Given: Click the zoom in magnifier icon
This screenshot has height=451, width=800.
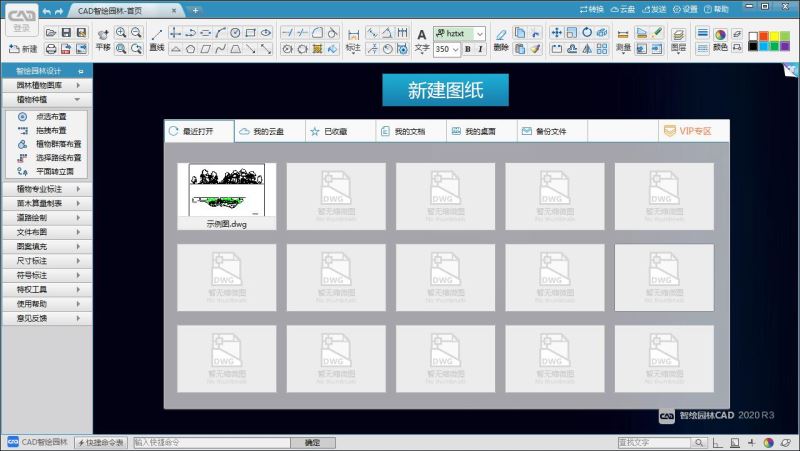Looking at the screenshot, I should [x=121, y=33].
